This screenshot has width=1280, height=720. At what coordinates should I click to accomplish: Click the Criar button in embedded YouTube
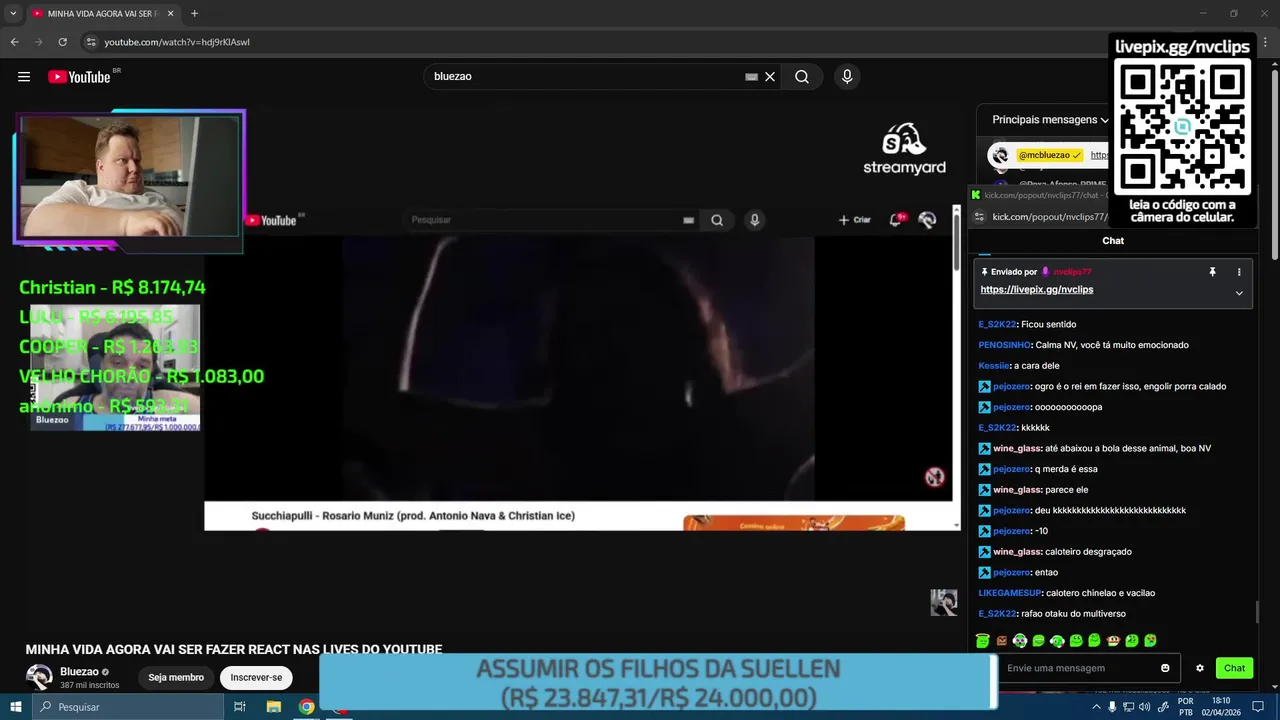(855, 220)
